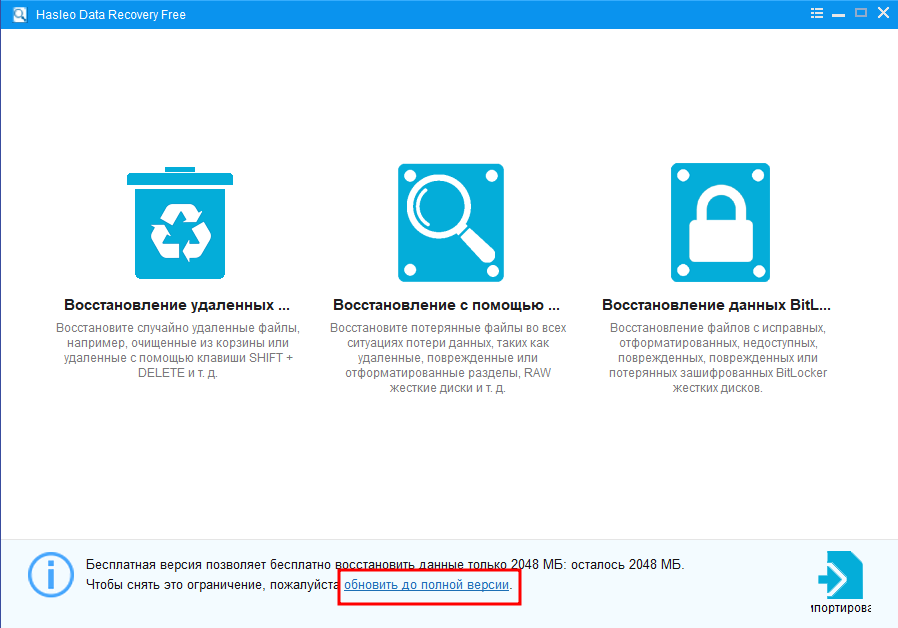Open the menu list icon in title bar

pos(817,13)
